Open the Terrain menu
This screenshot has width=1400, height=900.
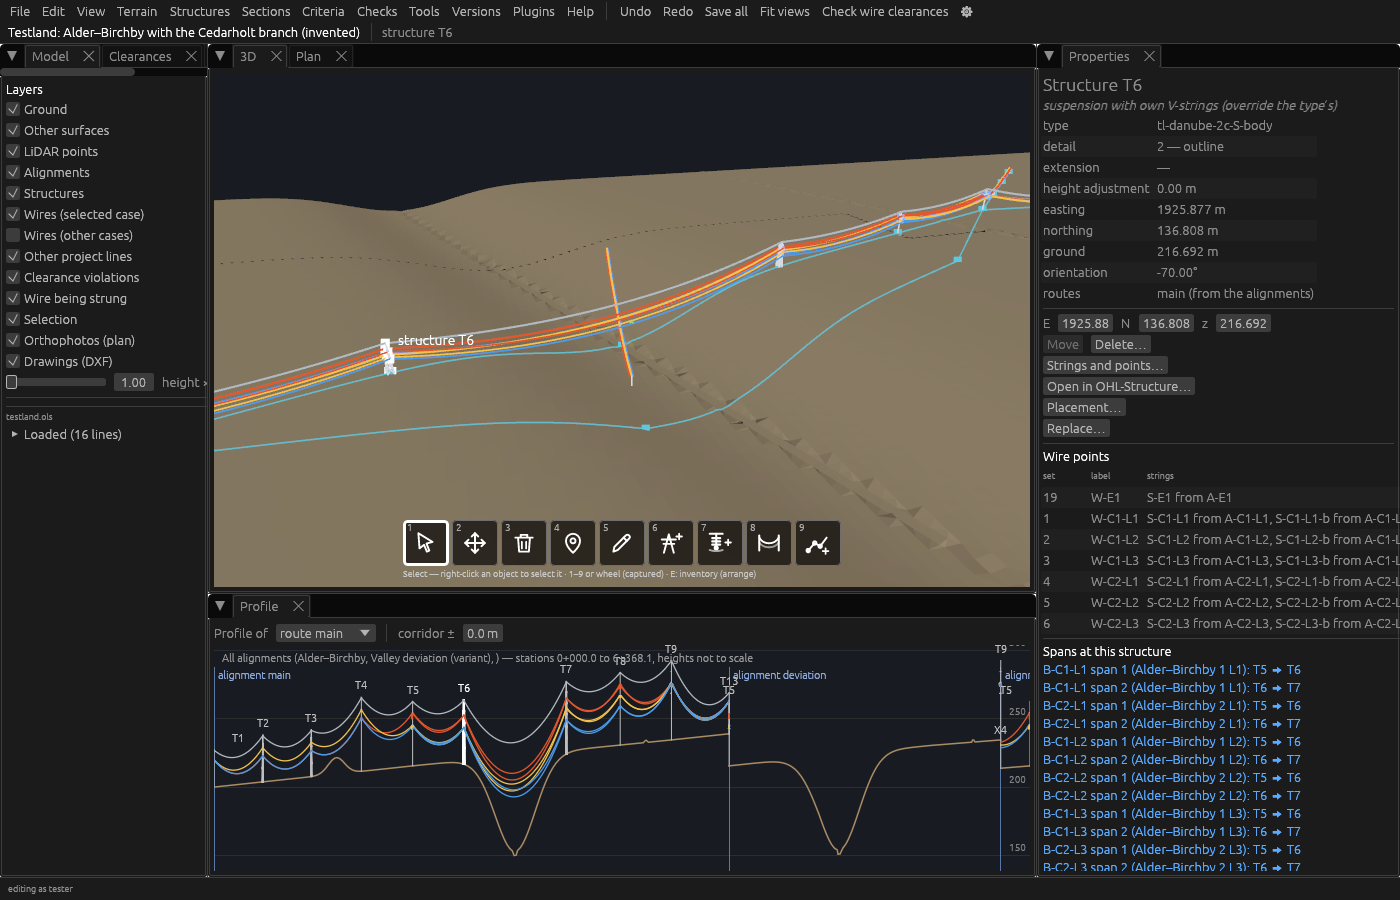[x=137, y=12]
